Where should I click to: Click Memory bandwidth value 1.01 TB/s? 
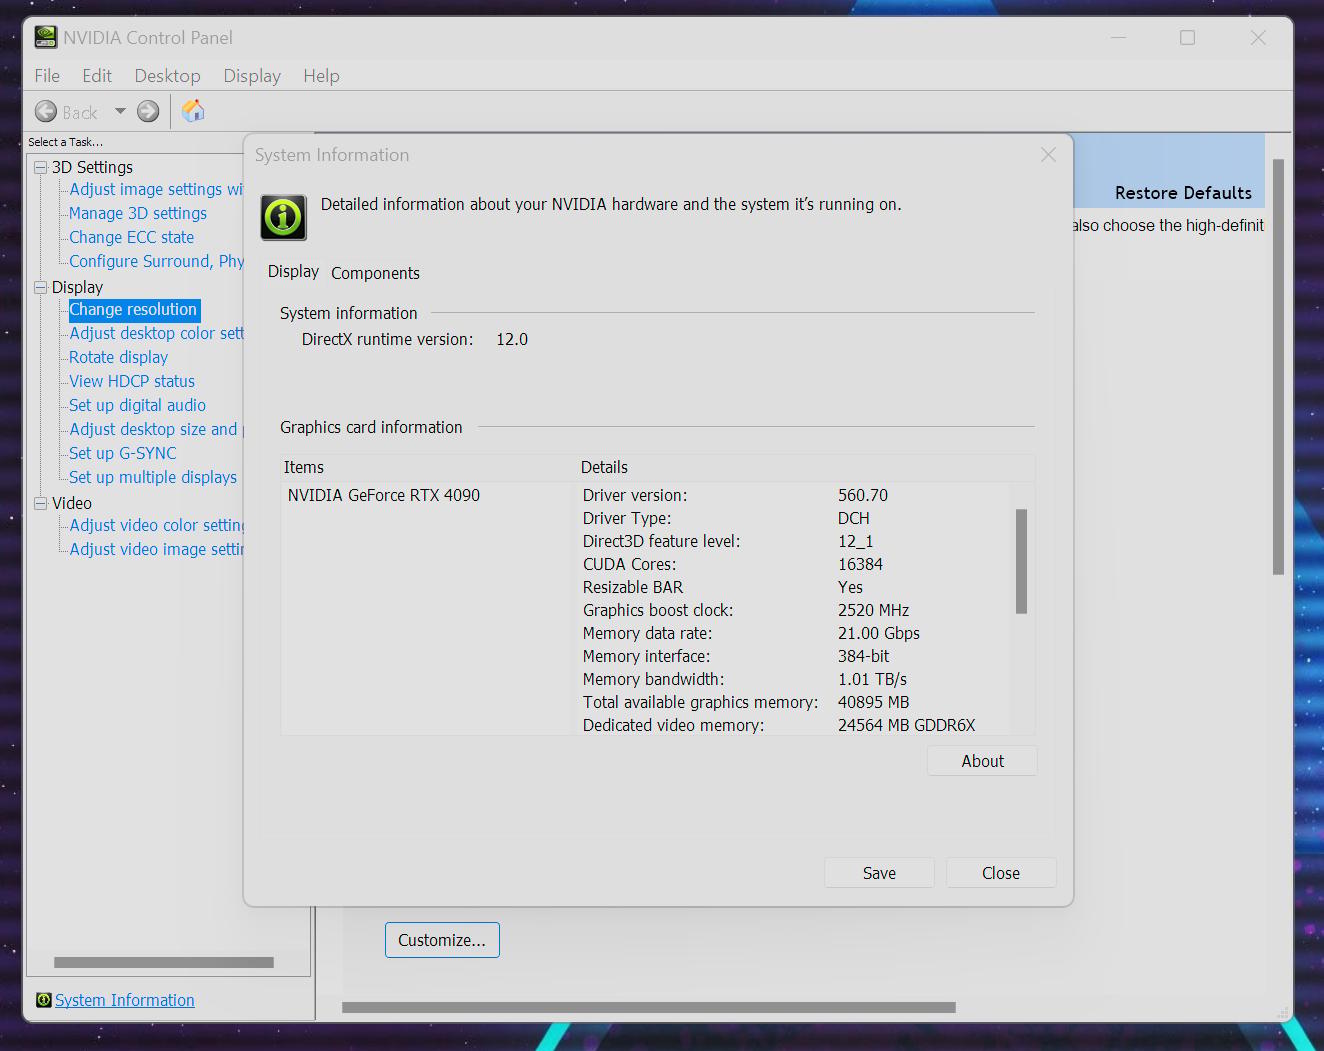point(872,679)
